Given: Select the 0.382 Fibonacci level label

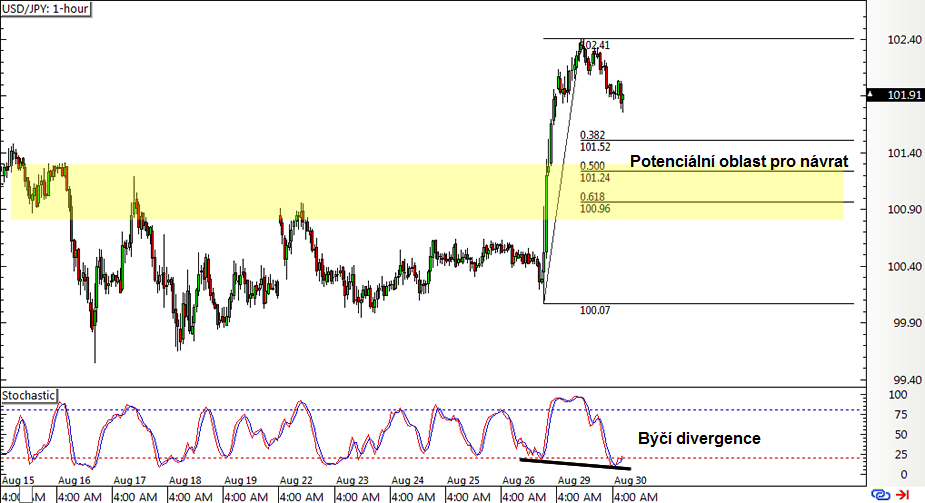Looking at the screenshot, I should coord(592,135).
